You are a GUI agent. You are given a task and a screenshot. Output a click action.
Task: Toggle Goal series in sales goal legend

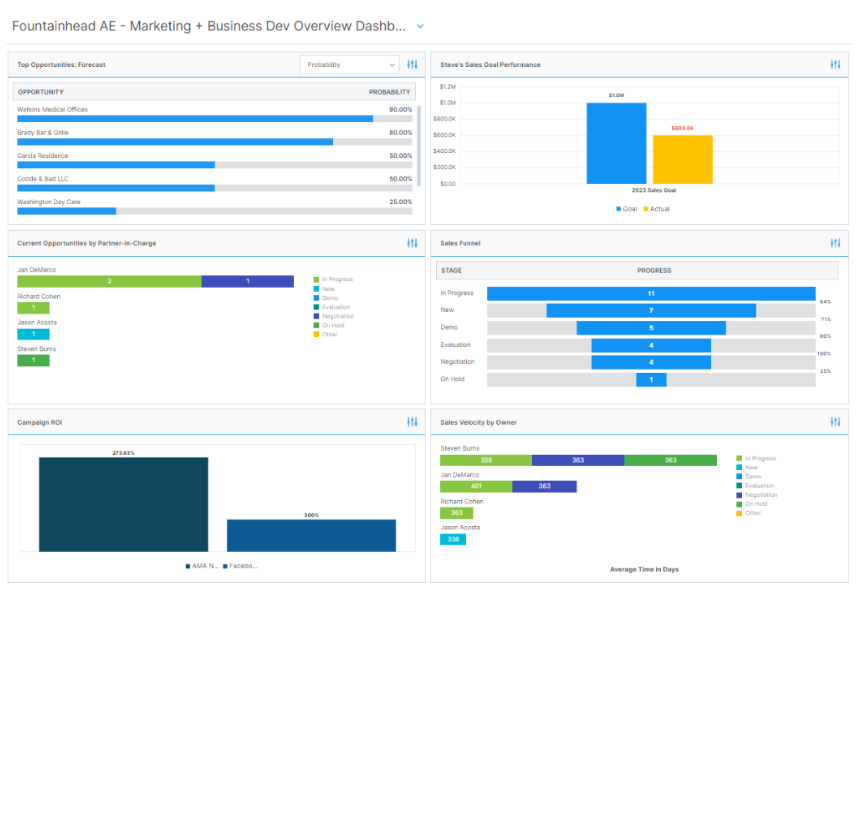pyautogui.click(x=626, y=209)
